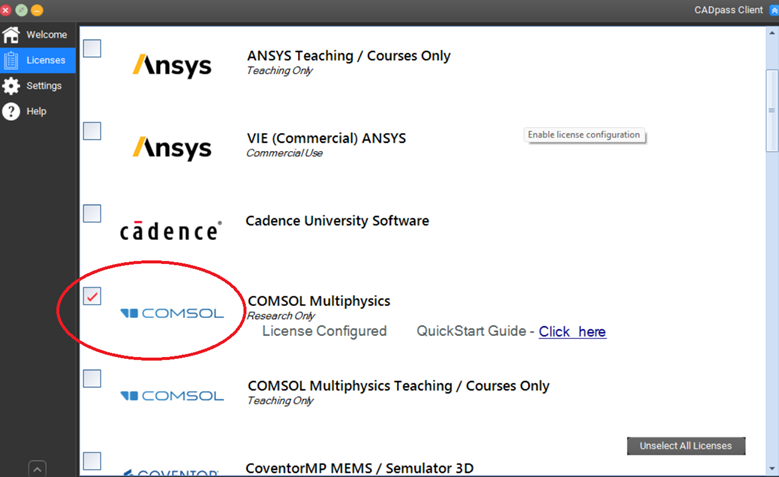This screenshot has width=779, height=477.
Task: Click the red close window button
Action: coord(5,10)
